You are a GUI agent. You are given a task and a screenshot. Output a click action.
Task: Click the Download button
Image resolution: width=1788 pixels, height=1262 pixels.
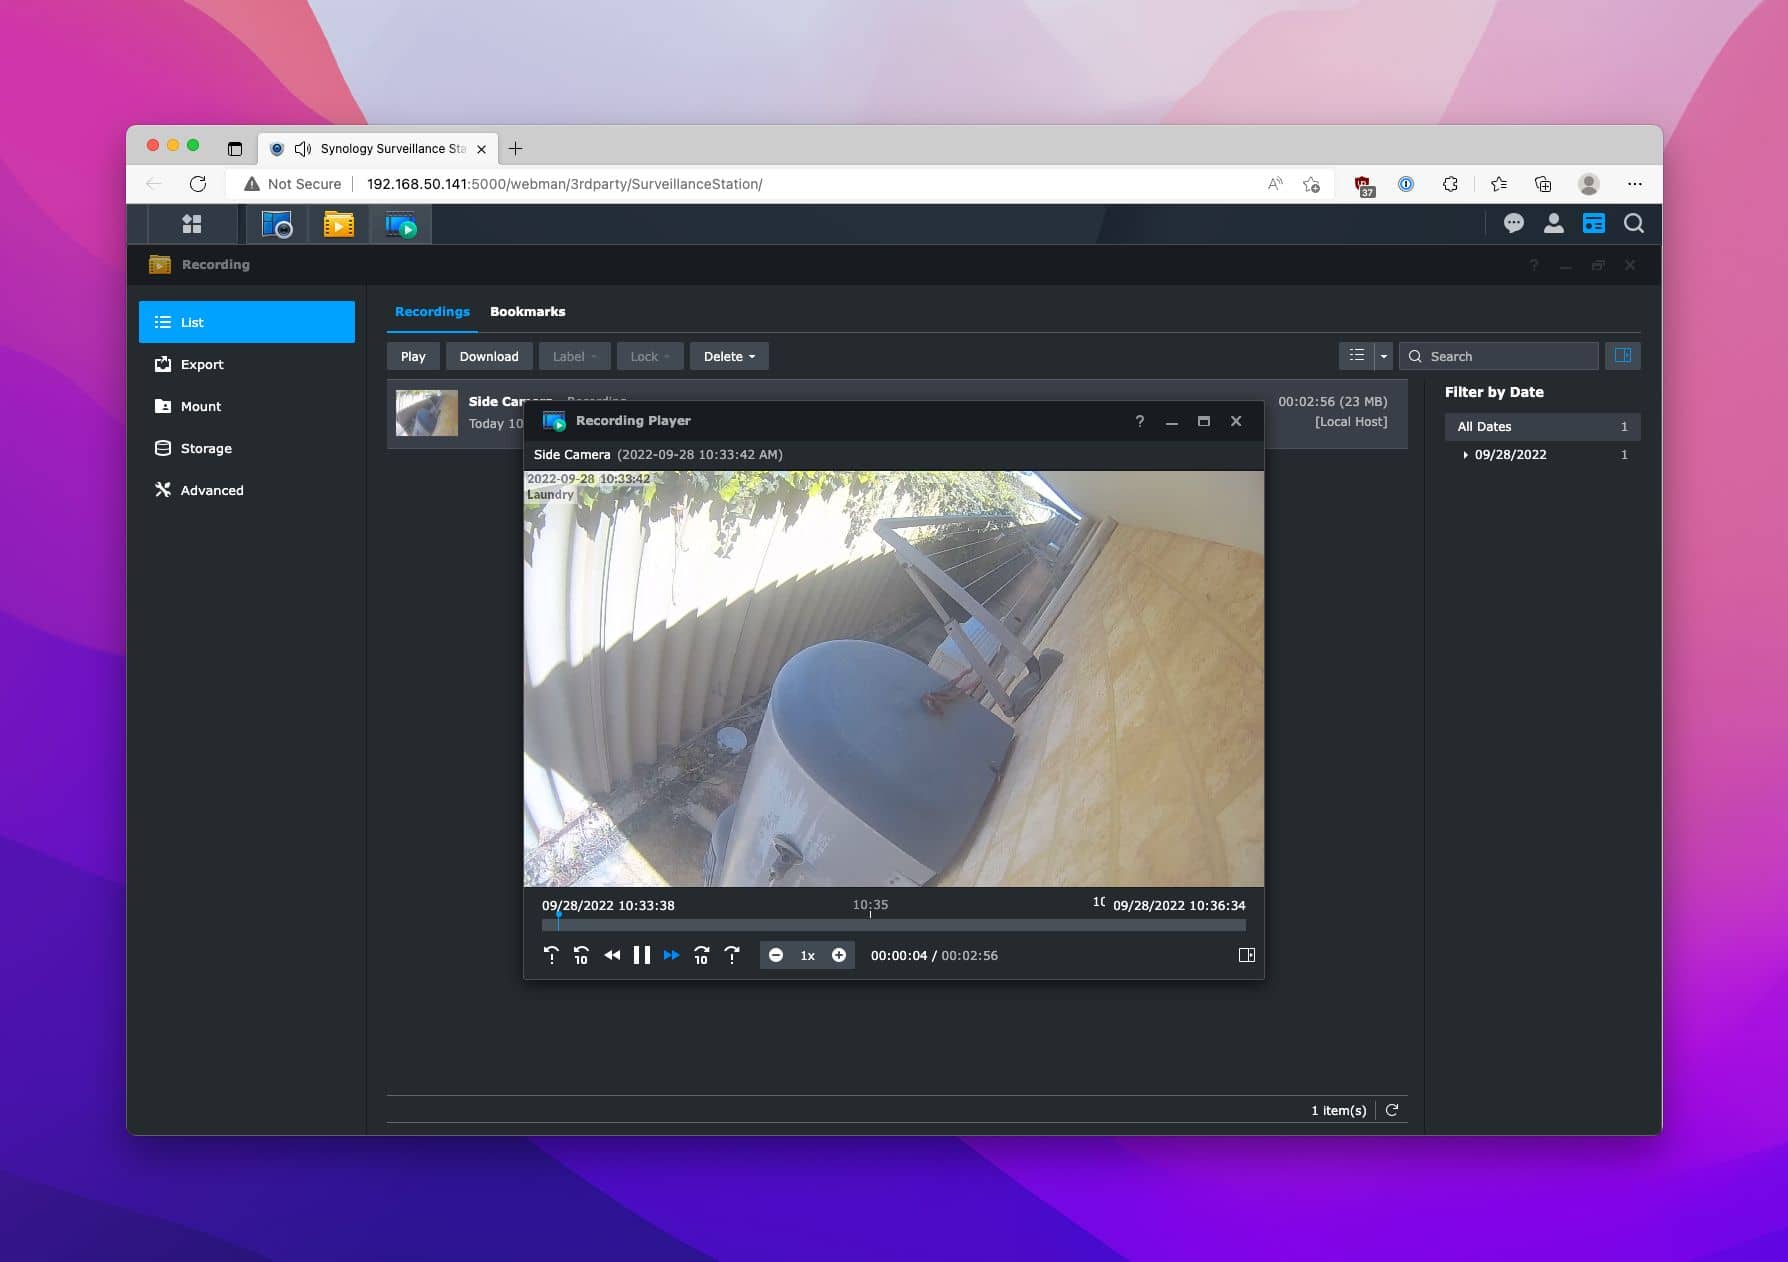[x=489, y=356]
